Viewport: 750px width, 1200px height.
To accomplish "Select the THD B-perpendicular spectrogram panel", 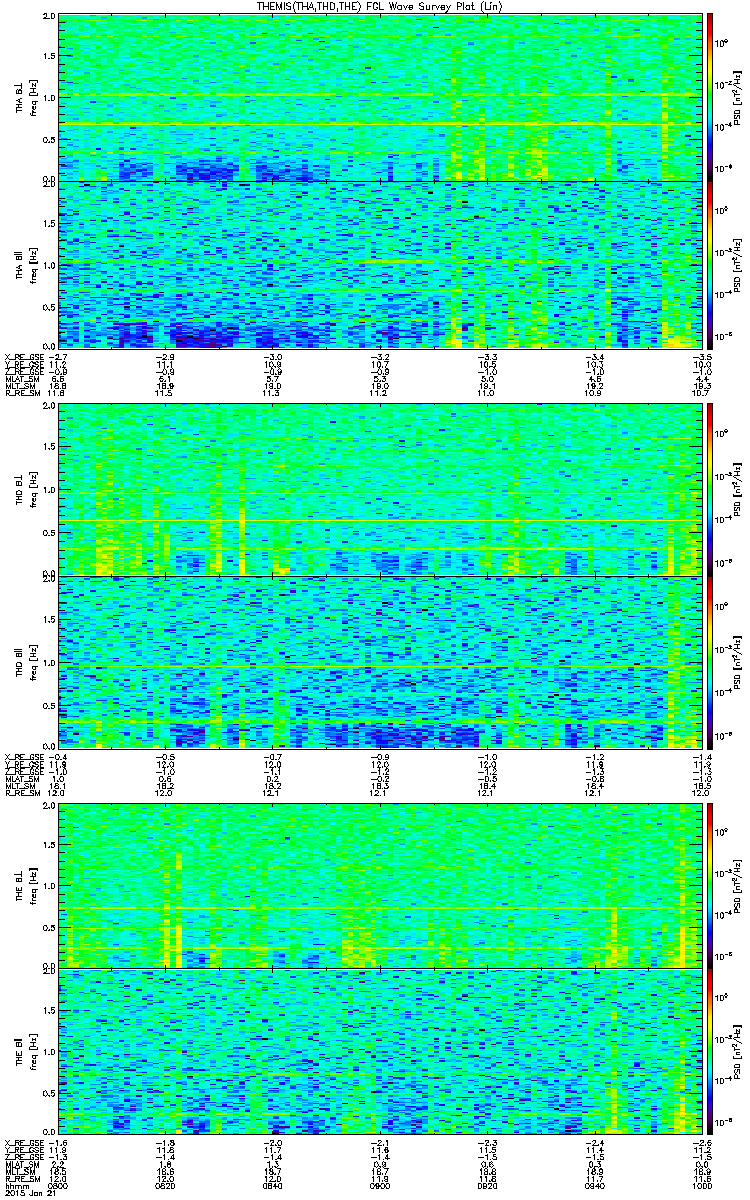I will point(376,490).
